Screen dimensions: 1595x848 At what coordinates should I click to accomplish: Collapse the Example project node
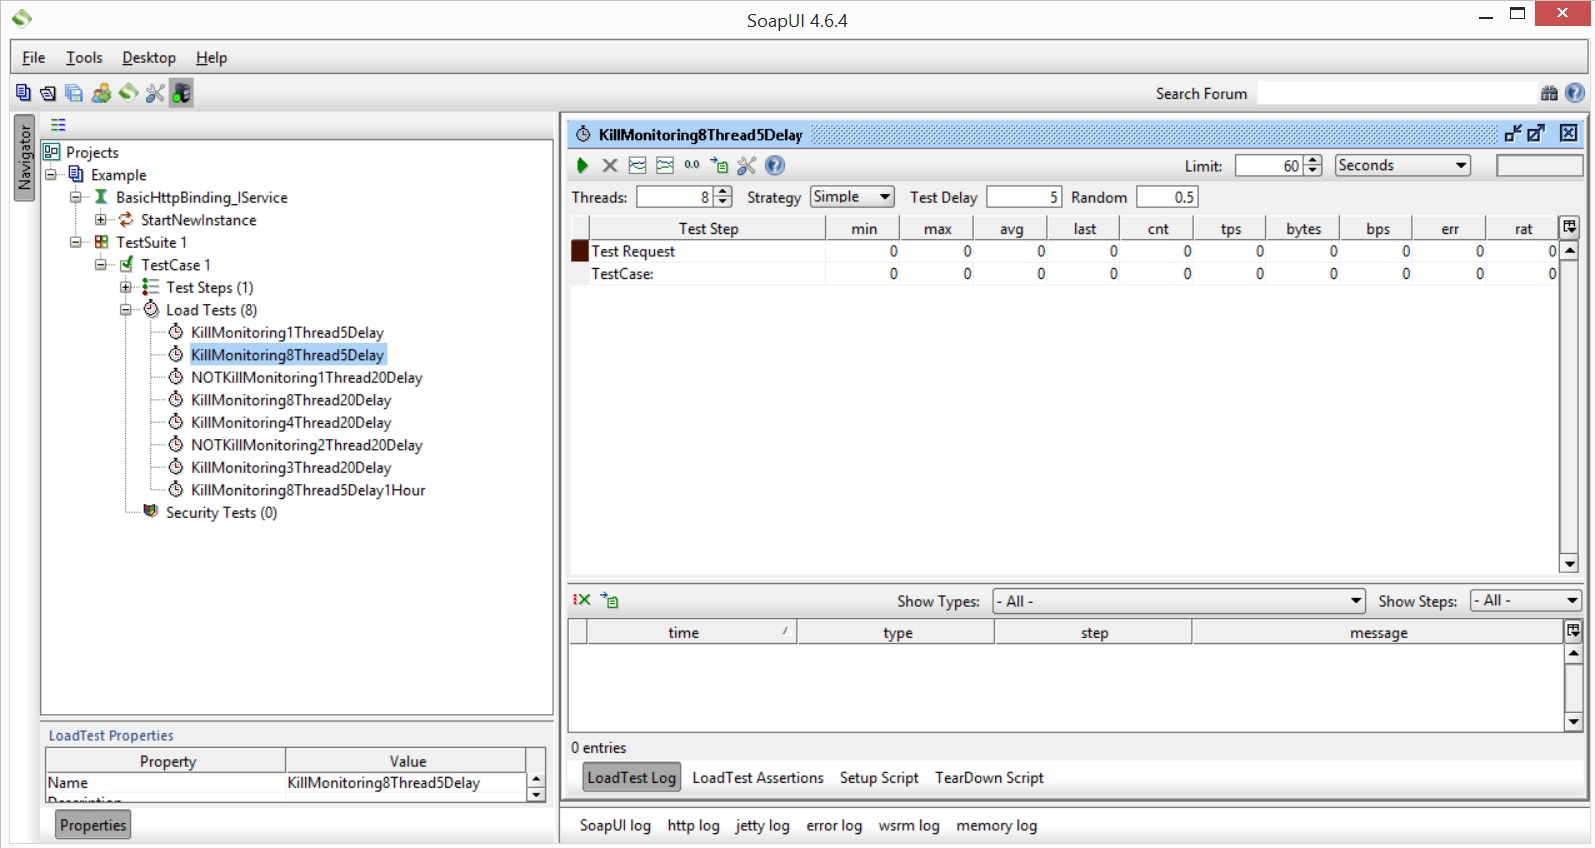50,174
